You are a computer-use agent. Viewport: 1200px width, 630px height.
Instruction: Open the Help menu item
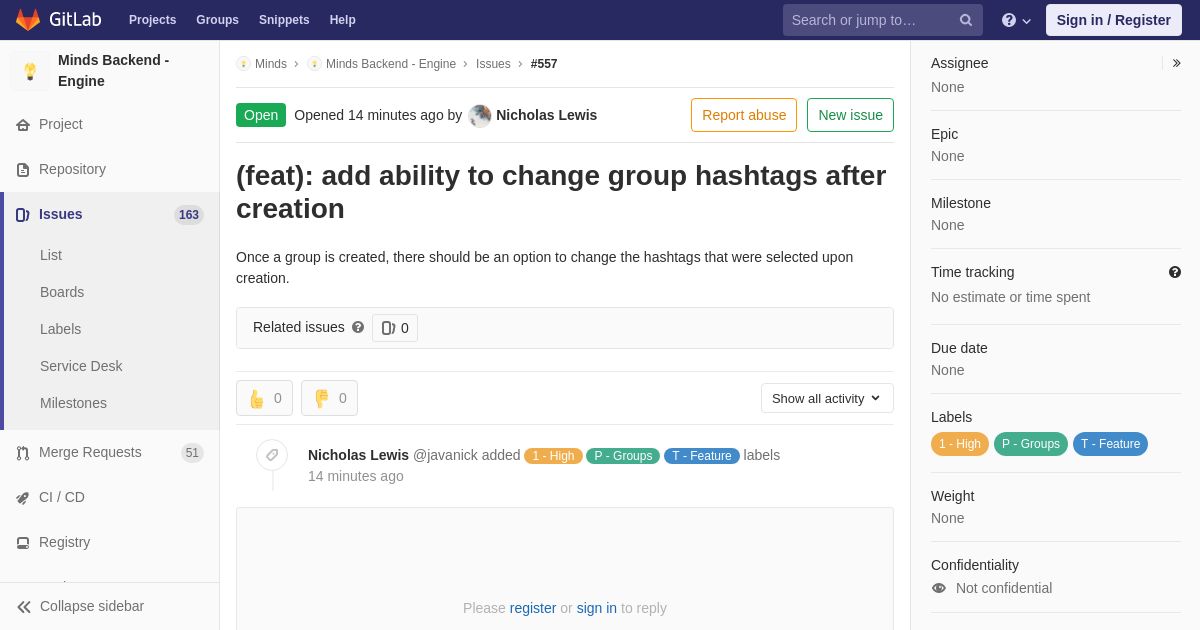point(343,20)
